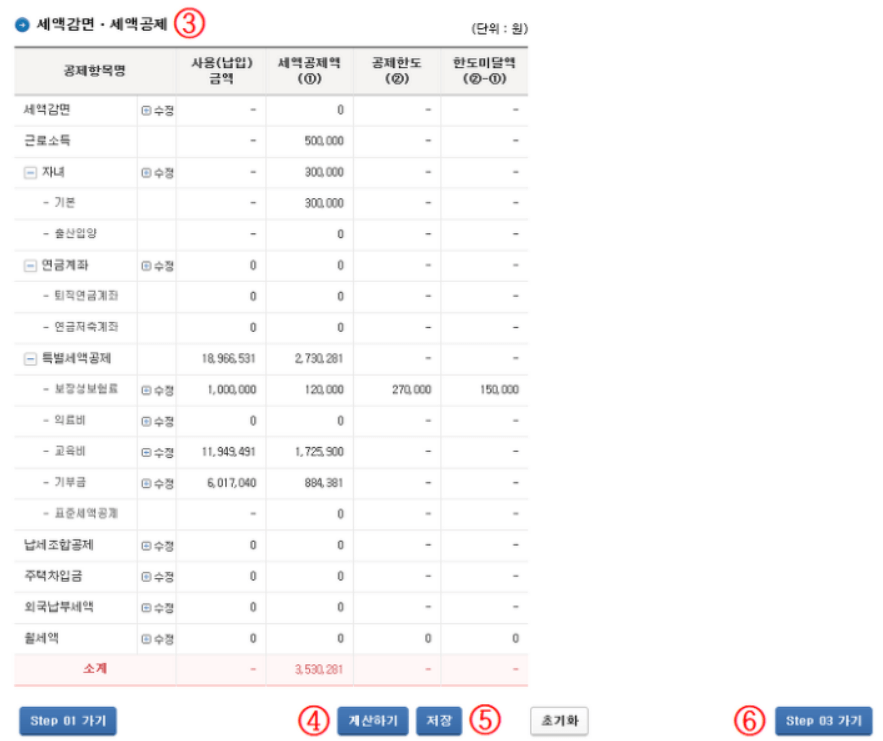Click the 공제항목명 column header
Viewport: 883px width, 741px height.
(95, 71)
